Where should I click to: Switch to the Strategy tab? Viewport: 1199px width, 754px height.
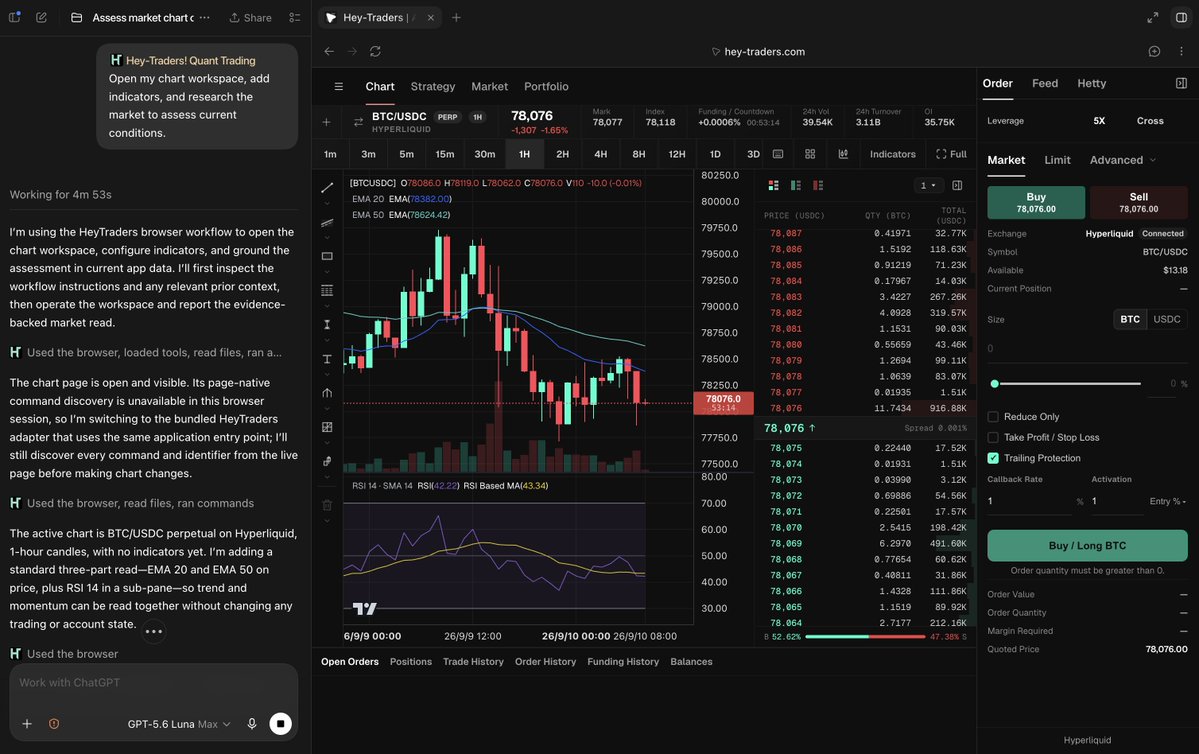(x=433, y=86)
